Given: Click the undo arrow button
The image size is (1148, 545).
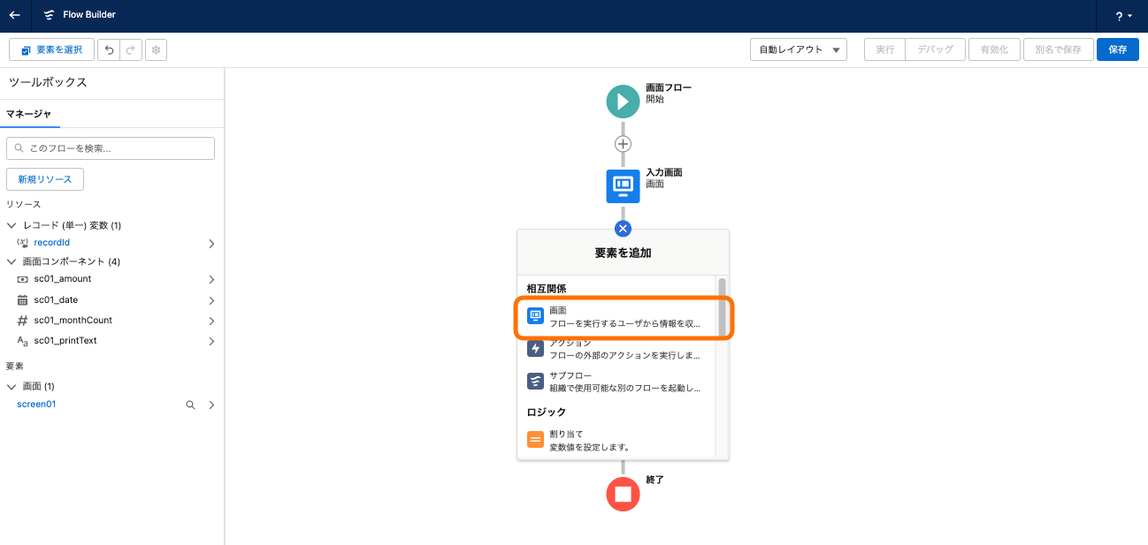Looking at the screenshot, I should click(x=109, y=50).
